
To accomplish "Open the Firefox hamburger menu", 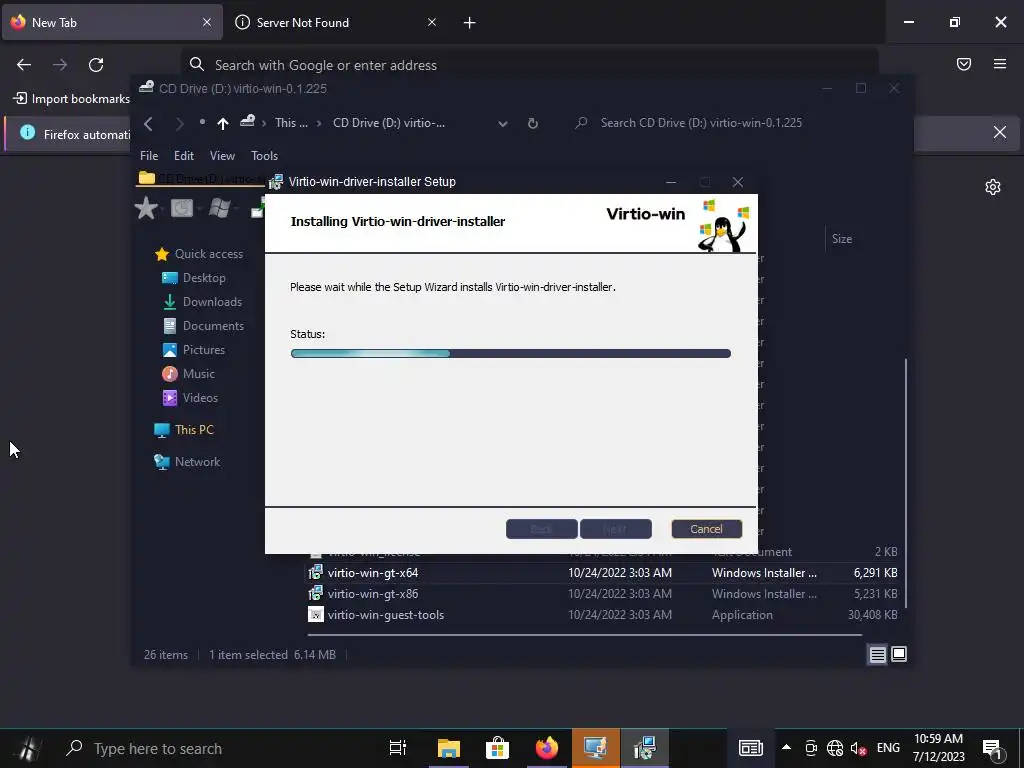I will pyautogui.click(x=1000, y=64).
